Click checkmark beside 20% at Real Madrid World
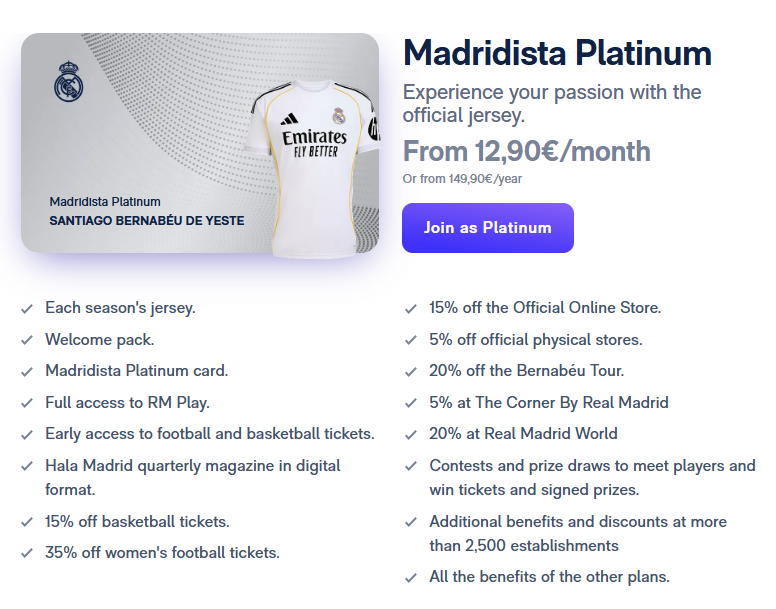Screen dimensions: 776x609 pos(411,435)
